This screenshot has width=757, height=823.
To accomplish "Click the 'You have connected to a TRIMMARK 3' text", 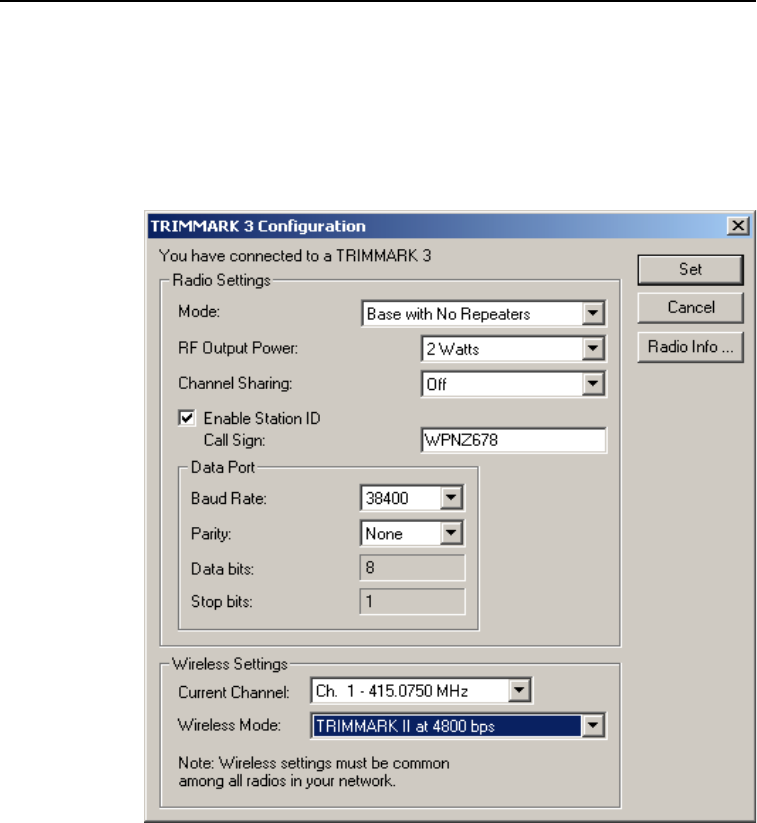I will (x=295, y=256).
